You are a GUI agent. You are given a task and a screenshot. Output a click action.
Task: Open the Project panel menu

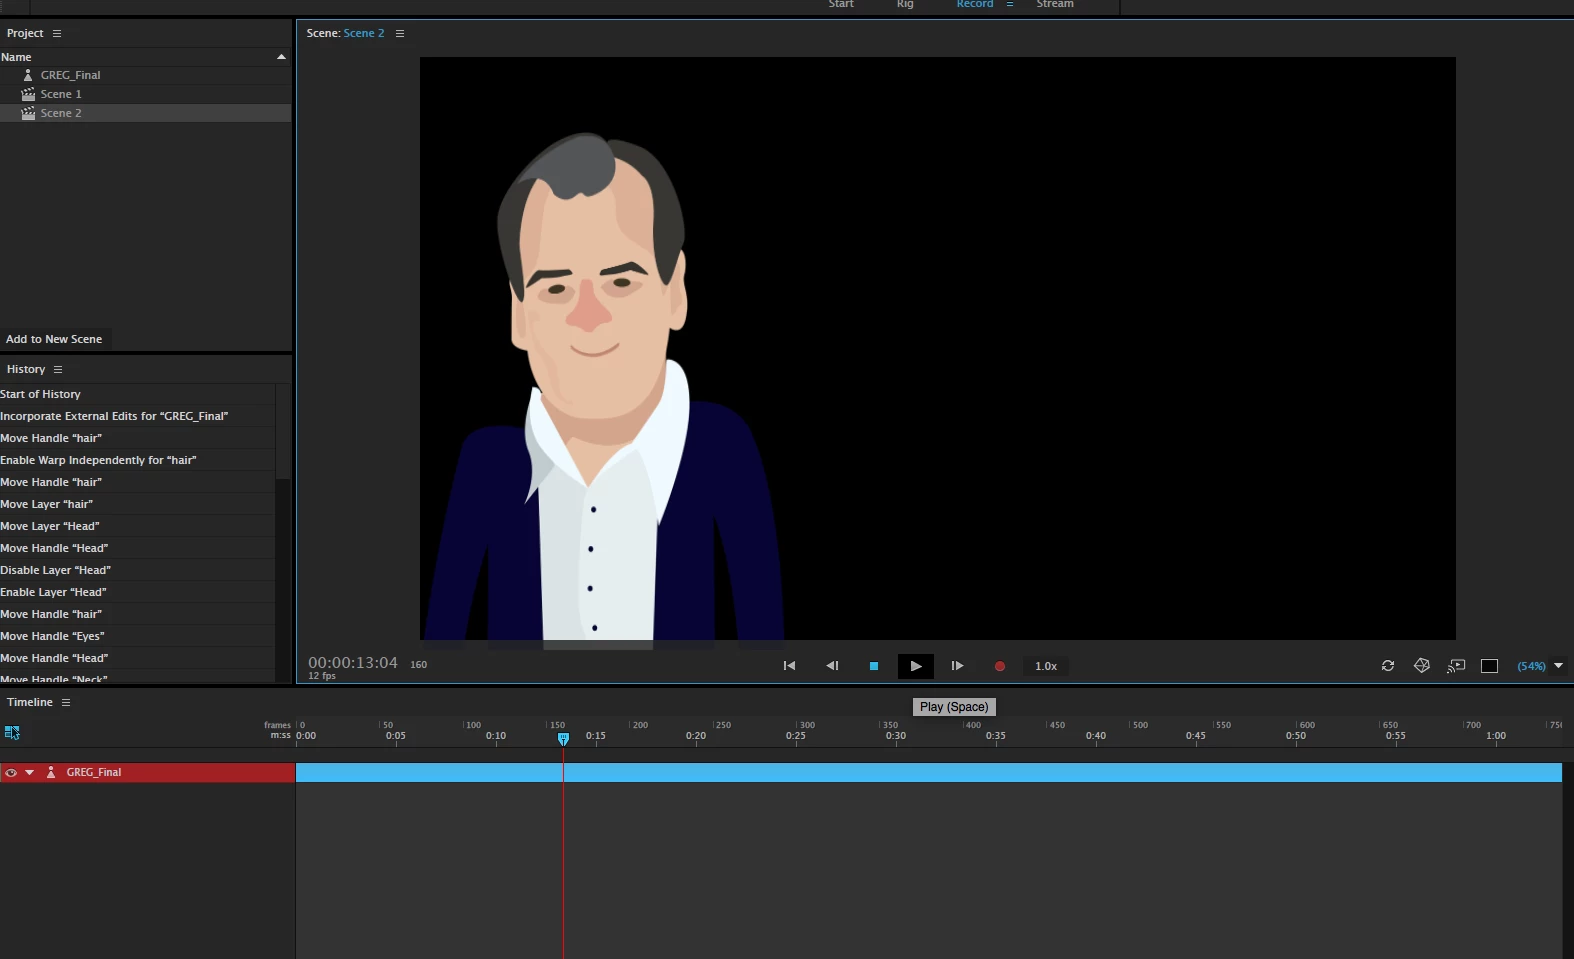click(x=57, y=33)
